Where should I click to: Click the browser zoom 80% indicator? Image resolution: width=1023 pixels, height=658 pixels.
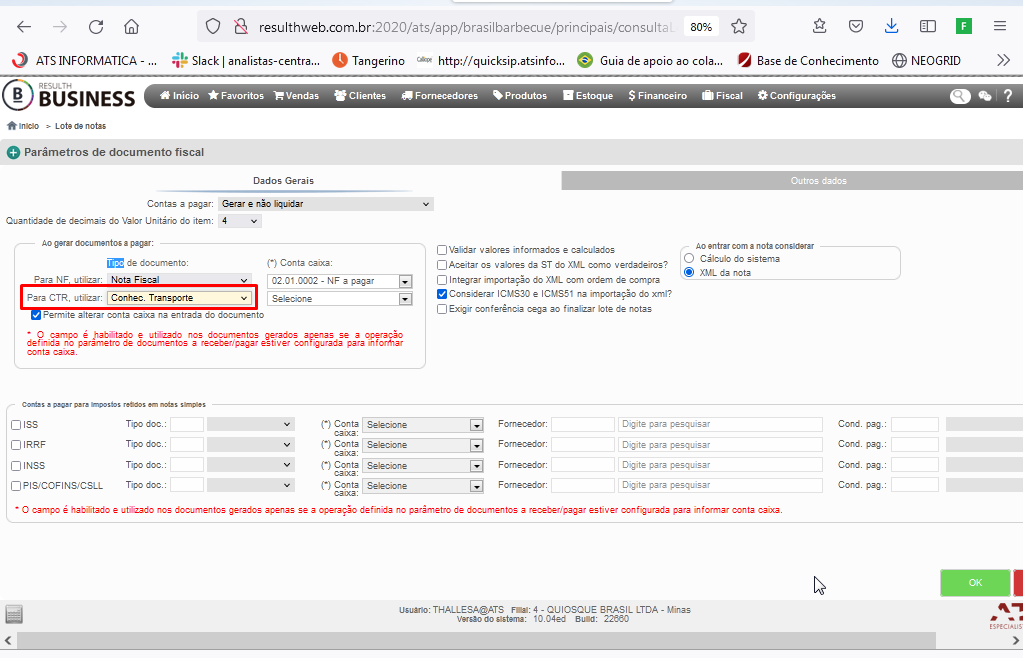701,27
